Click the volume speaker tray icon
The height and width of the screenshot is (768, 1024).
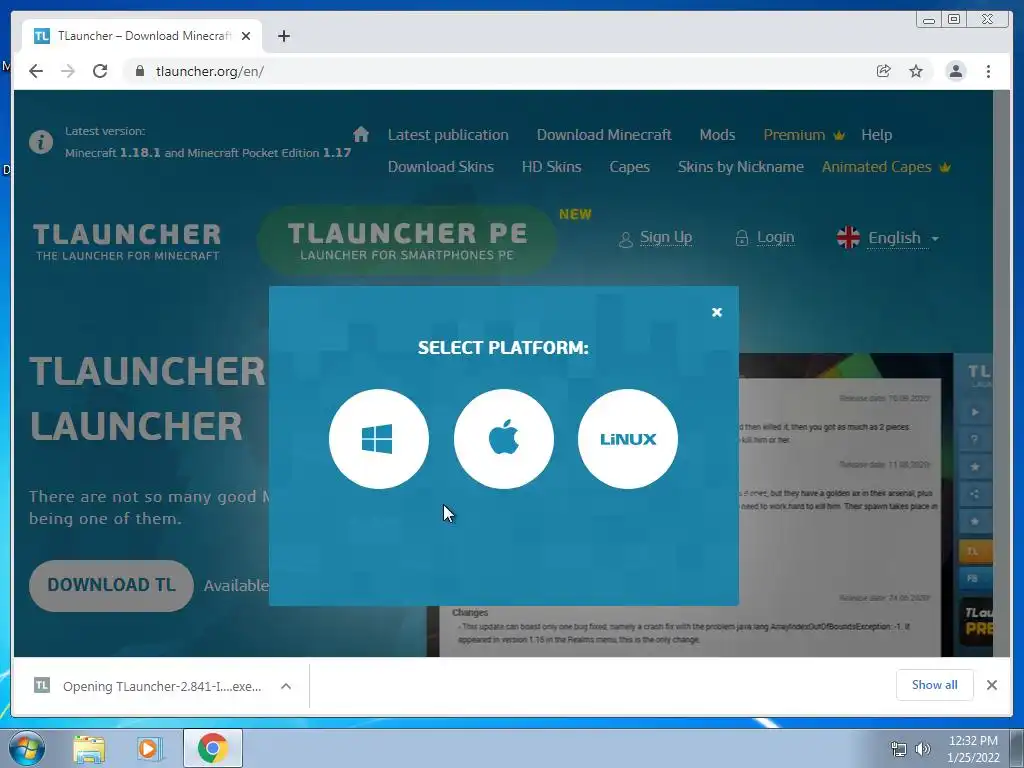(x=922, y=749)
